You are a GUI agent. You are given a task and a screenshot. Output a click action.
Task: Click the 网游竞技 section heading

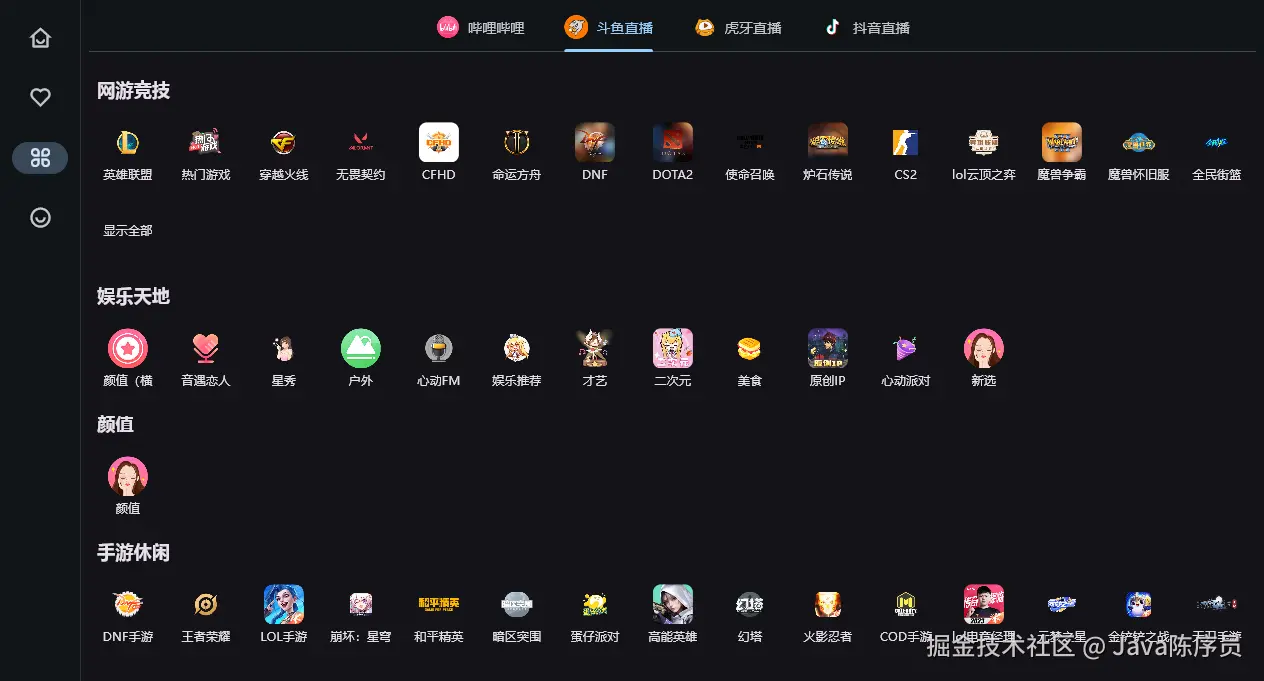(133, 91)
